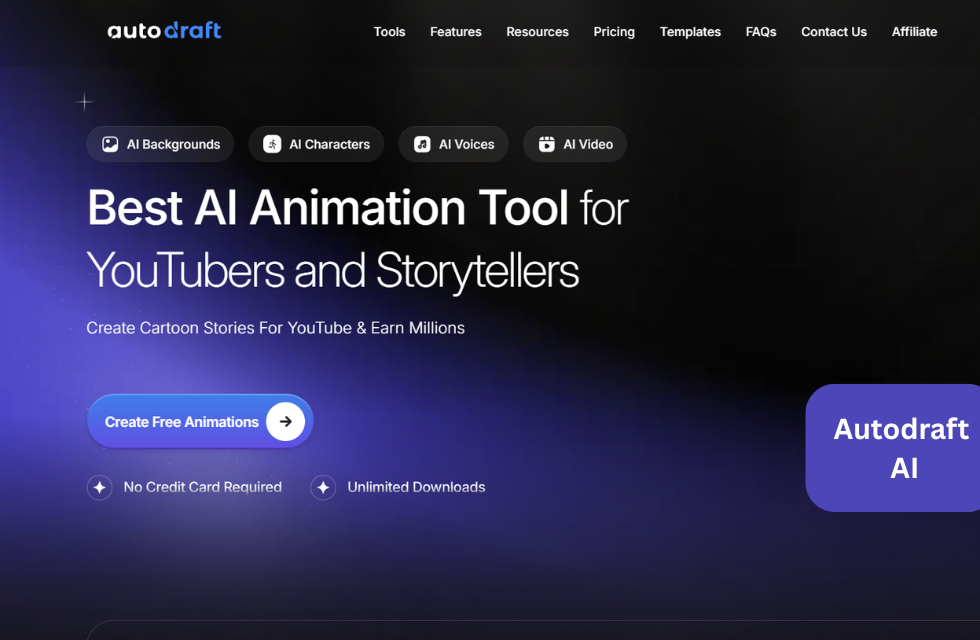The height and width of the screenshot is (640, 980).
Task: Navigate to FAQs
Action: coord(760,32)
